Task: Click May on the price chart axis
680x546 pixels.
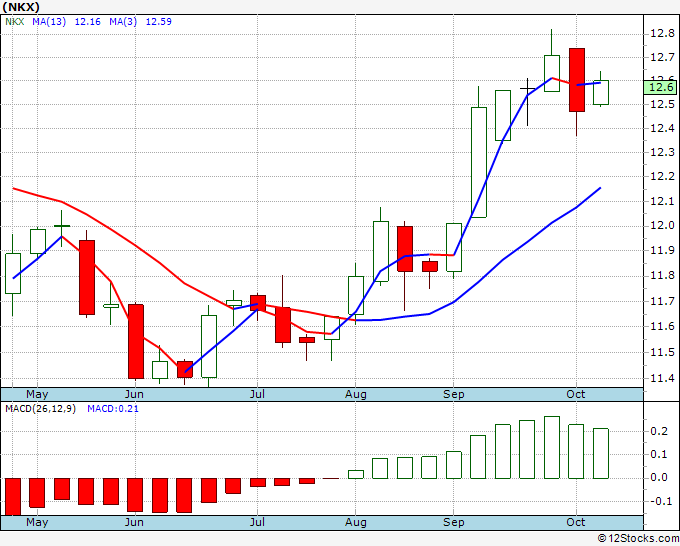Action: coord(37,395)
